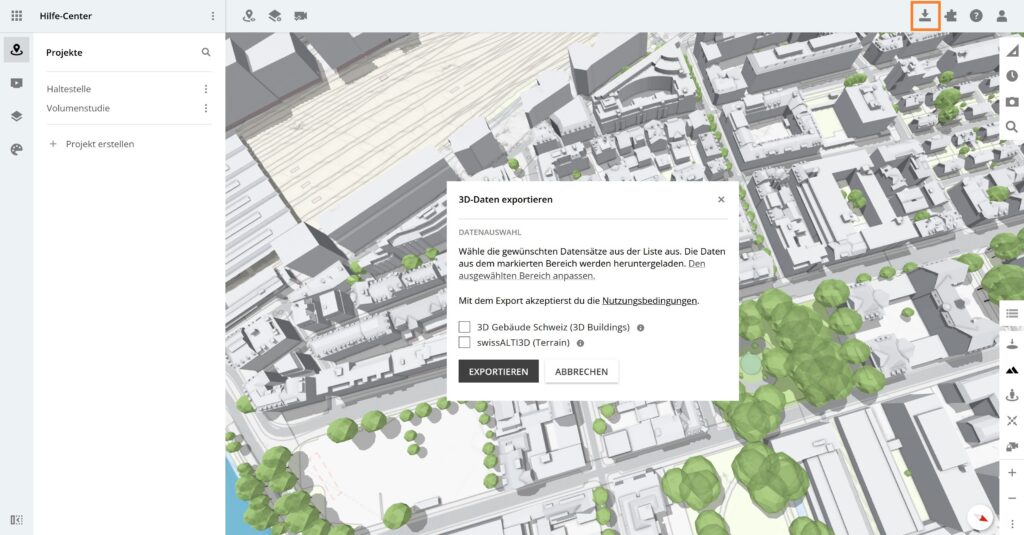Click the clock time-of-day icon
The width and height of the screenshot is (1024, 535).
tap(1012, 76)
